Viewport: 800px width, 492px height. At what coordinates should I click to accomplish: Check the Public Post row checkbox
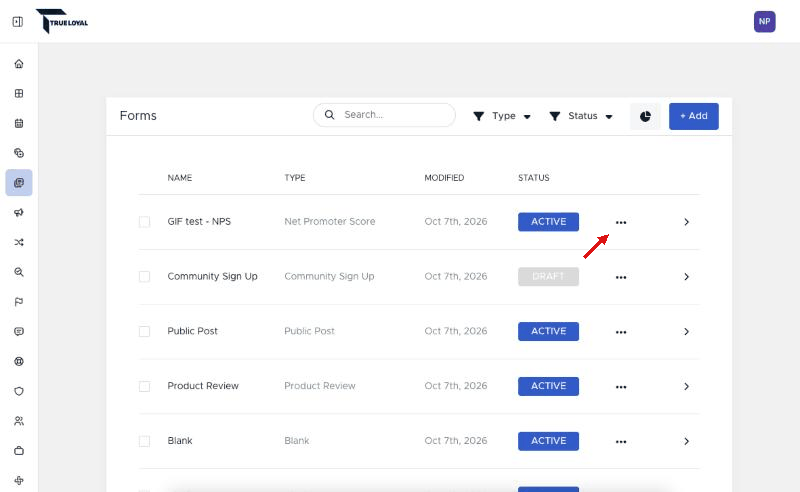click(144, 331)
